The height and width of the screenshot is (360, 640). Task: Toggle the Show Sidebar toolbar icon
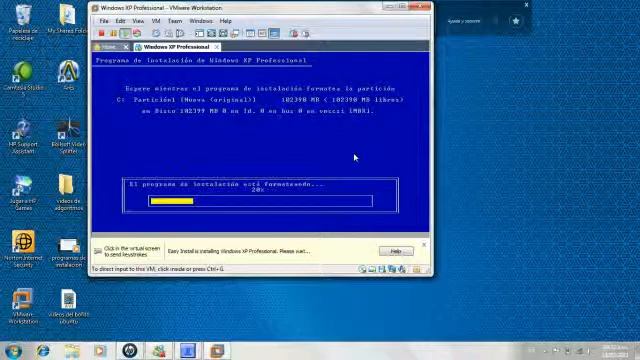[x=199, y=33]
